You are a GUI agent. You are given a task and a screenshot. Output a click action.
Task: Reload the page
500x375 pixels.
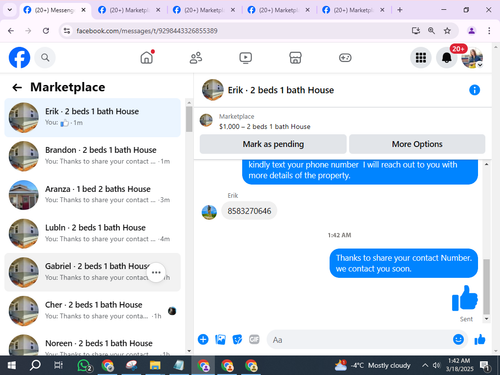pyautogui.click(x=46, y=31)
